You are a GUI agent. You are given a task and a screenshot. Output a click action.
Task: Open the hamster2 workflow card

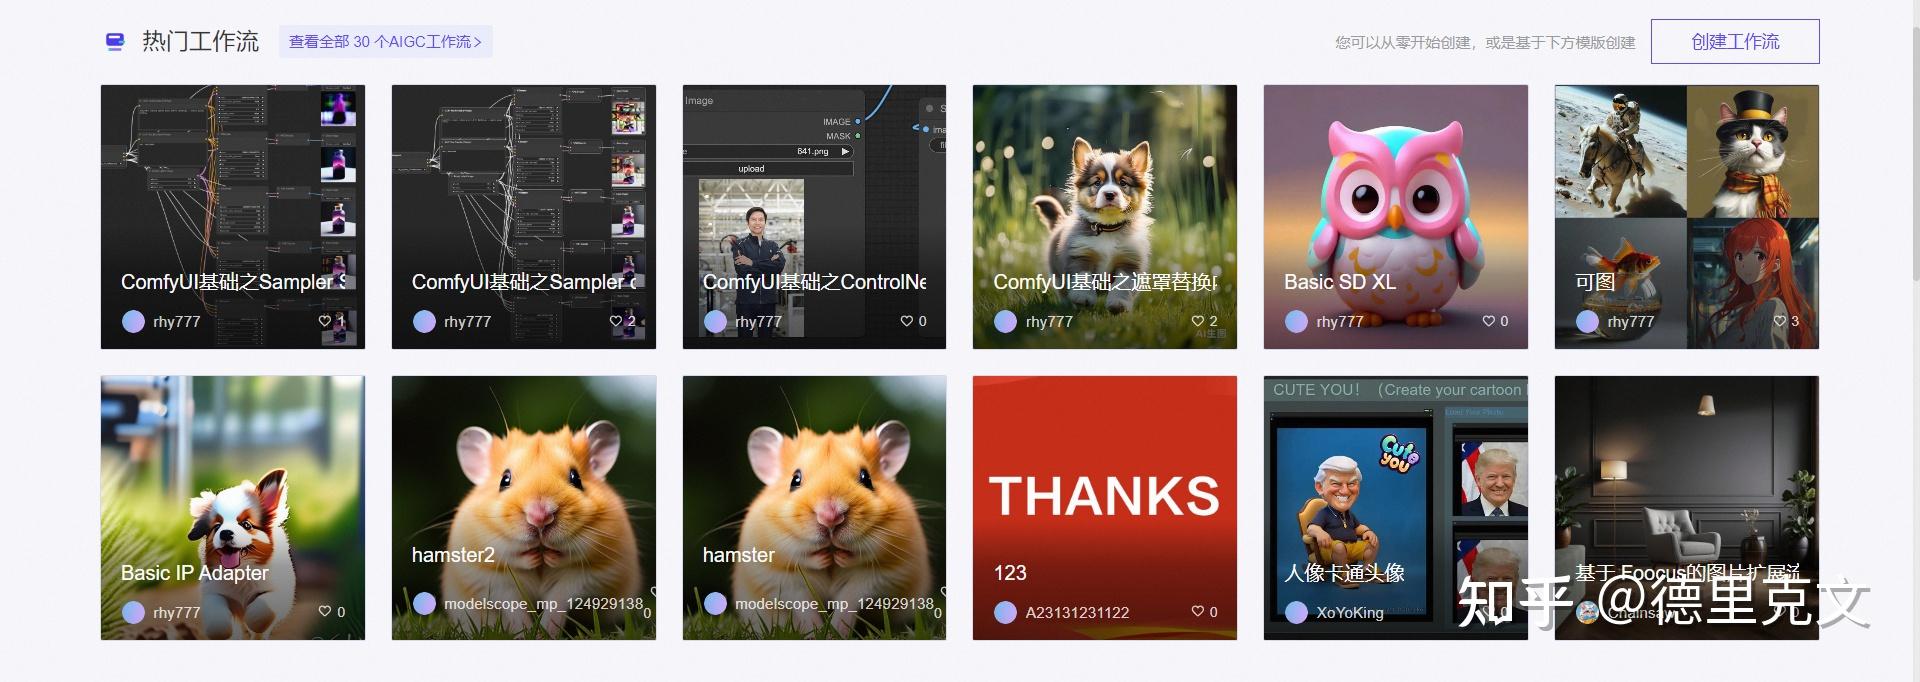(x=524, y=508)
